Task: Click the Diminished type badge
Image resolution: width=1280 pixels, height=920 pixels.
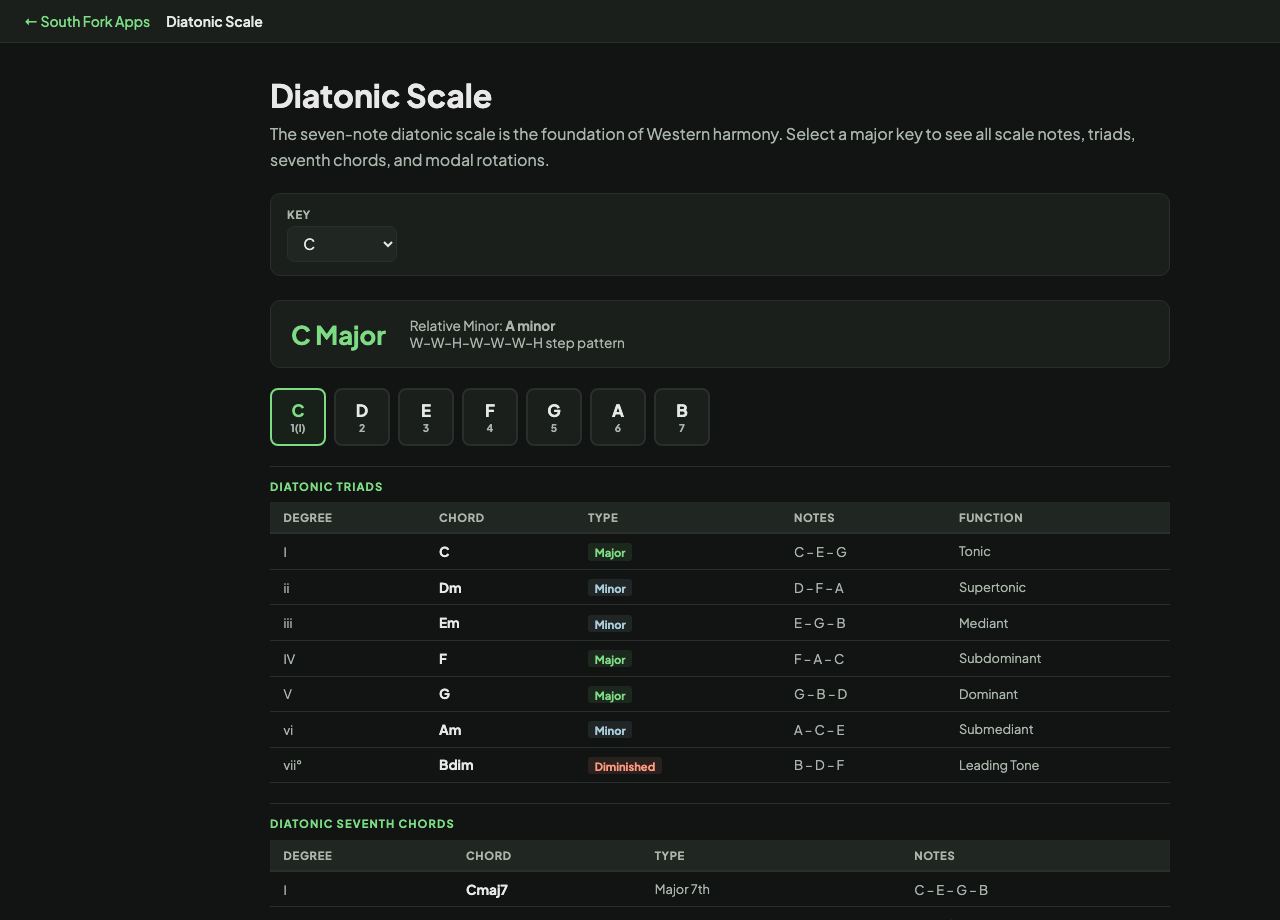Action: coord(625,766)
